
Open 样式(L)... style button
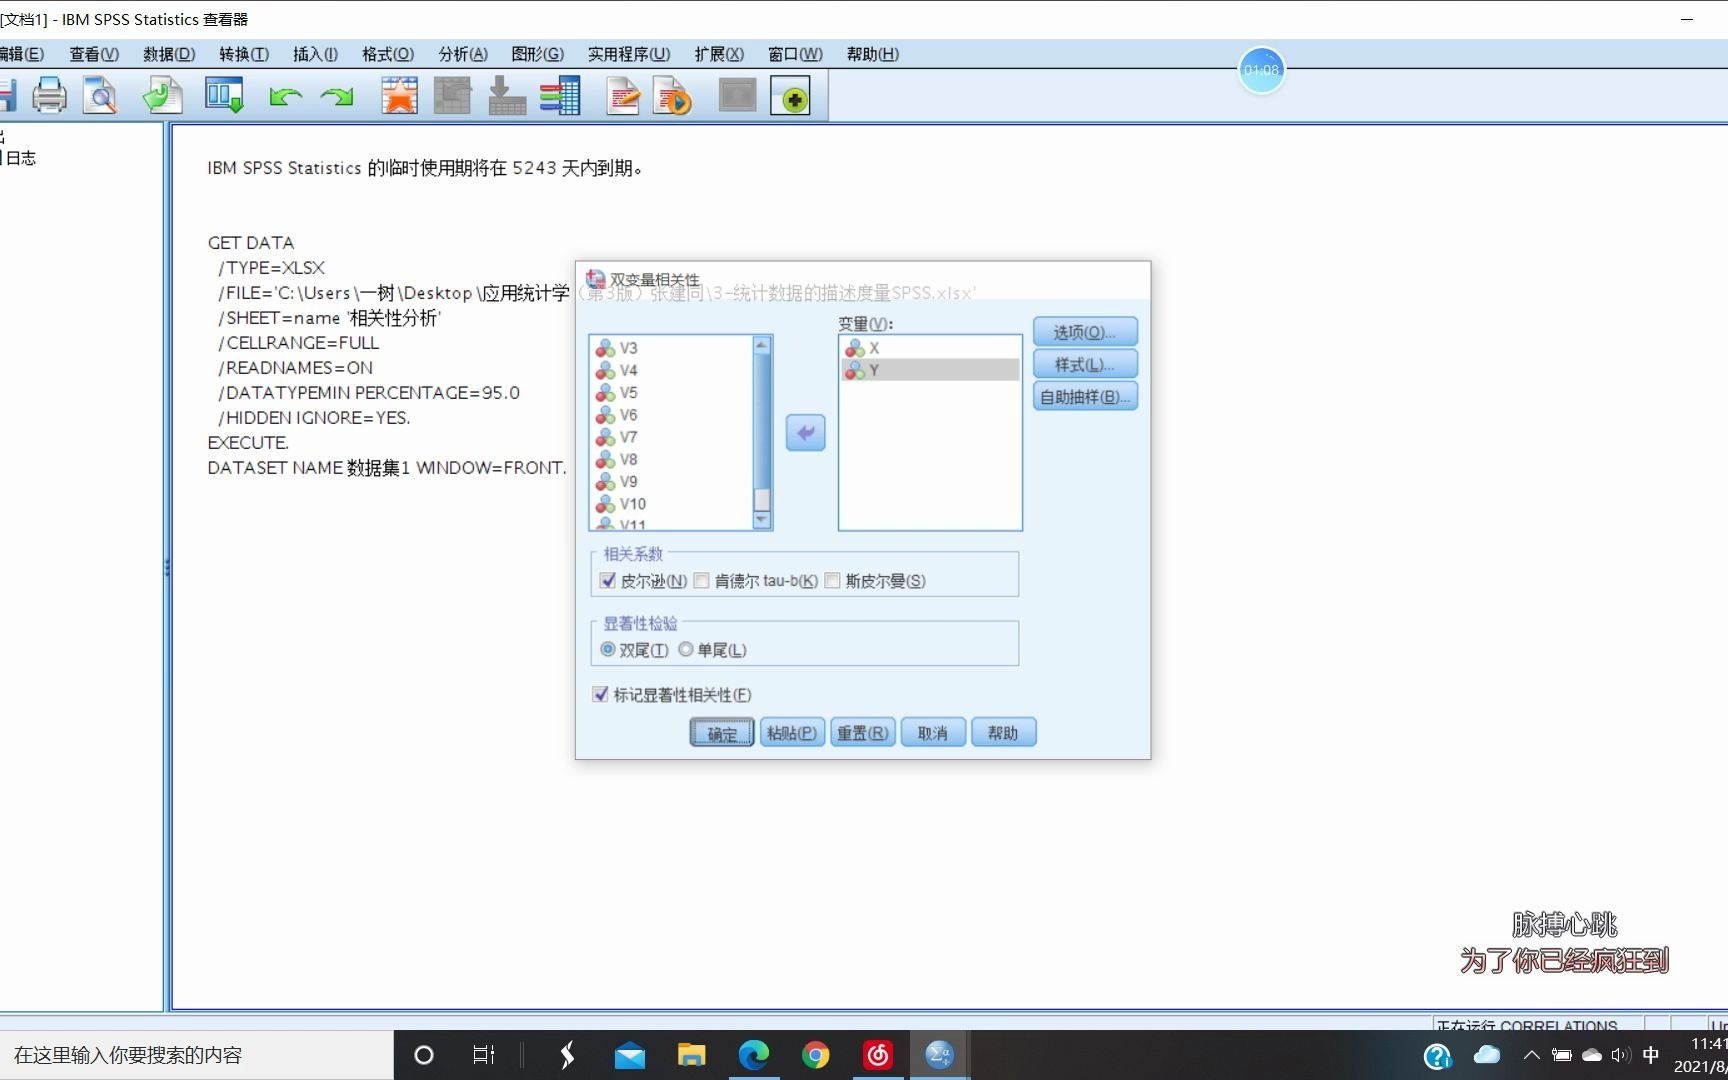pos(1085,364)
